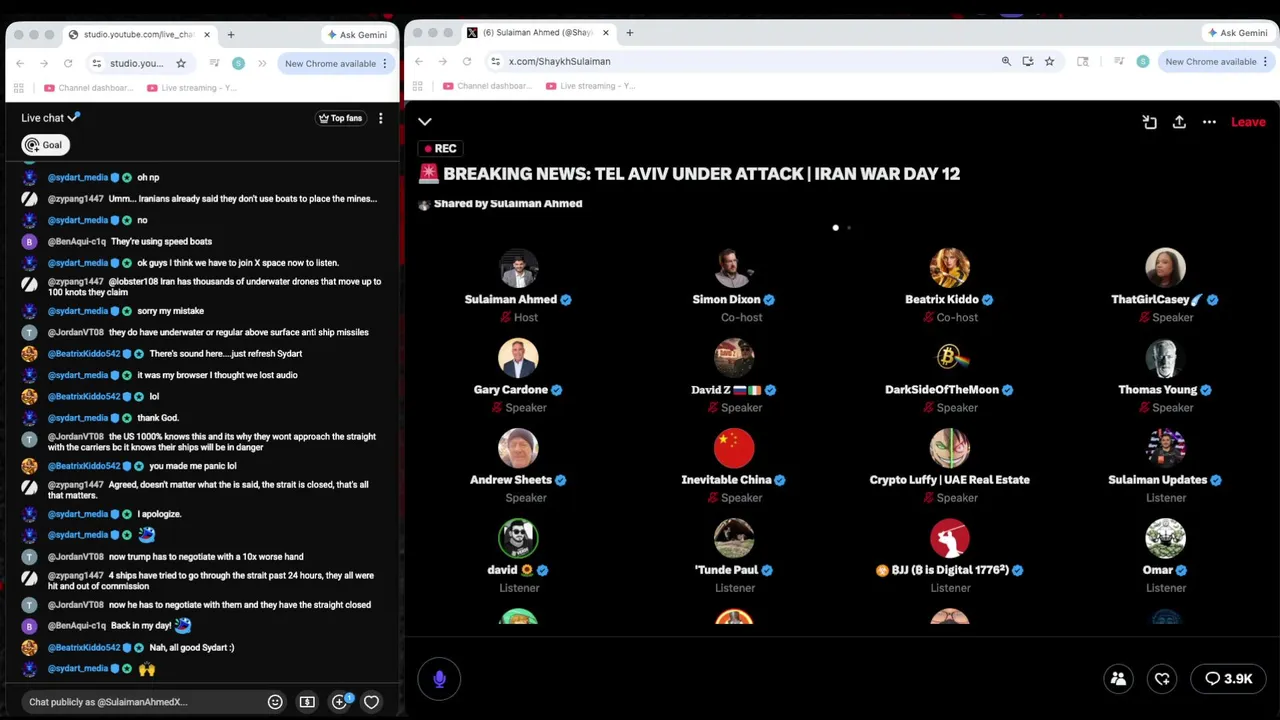This screenshot has height=720, width=1280.
Task: Click Ask Gemini in YouTube Studio window
Action: 357,34
